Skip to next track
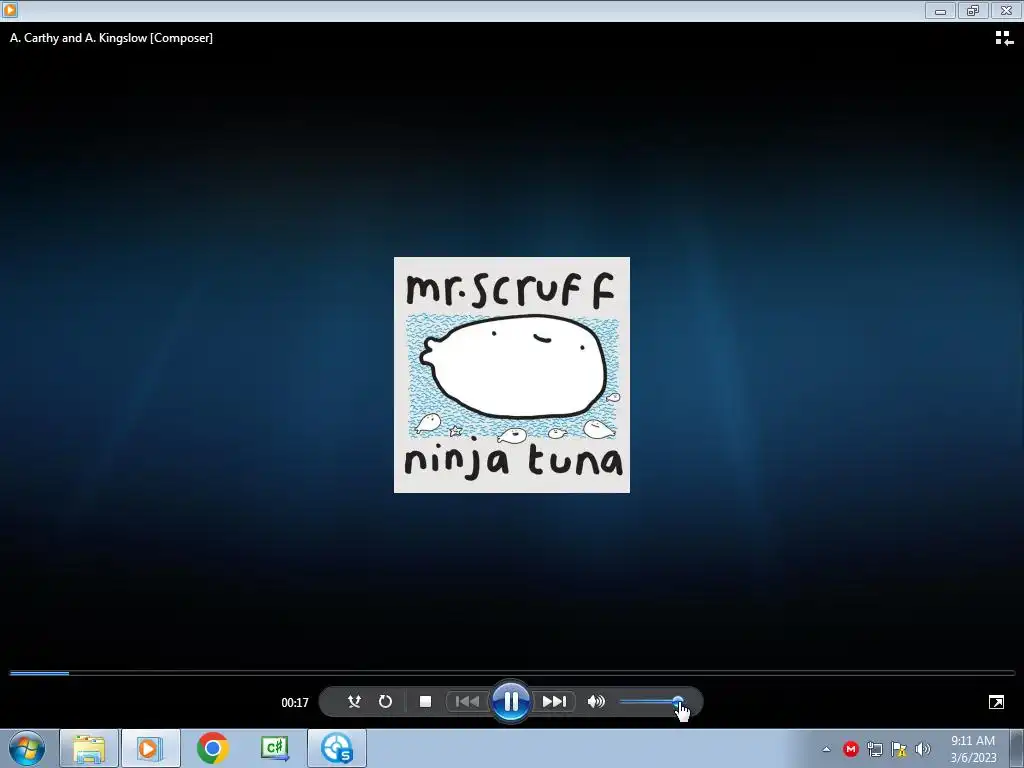The height and width of the screenshot is (768, 1024). point(554,701)
